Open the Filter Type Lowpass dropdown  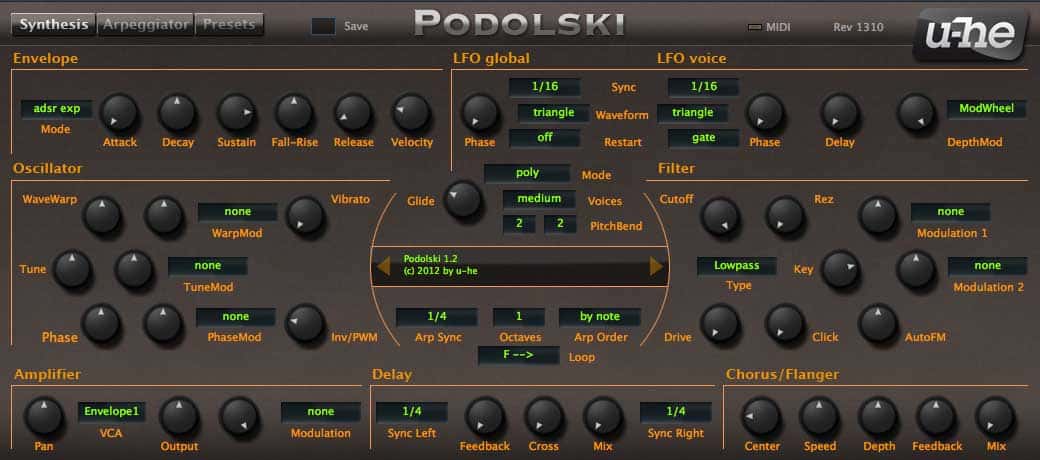pyautogui.click(x=736, y=266)
